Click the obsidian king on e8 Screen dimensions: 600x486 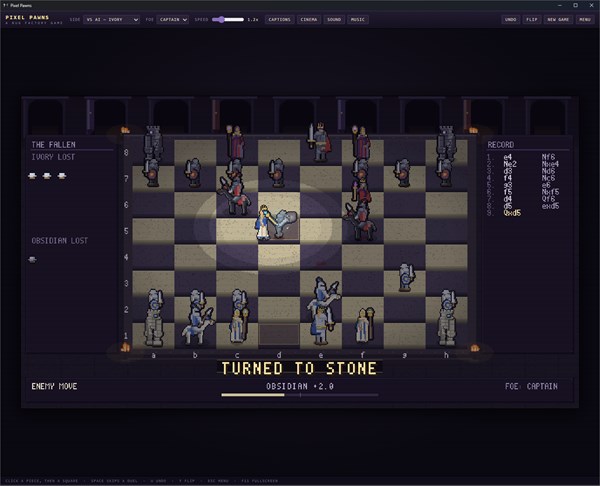coord(320,142)
